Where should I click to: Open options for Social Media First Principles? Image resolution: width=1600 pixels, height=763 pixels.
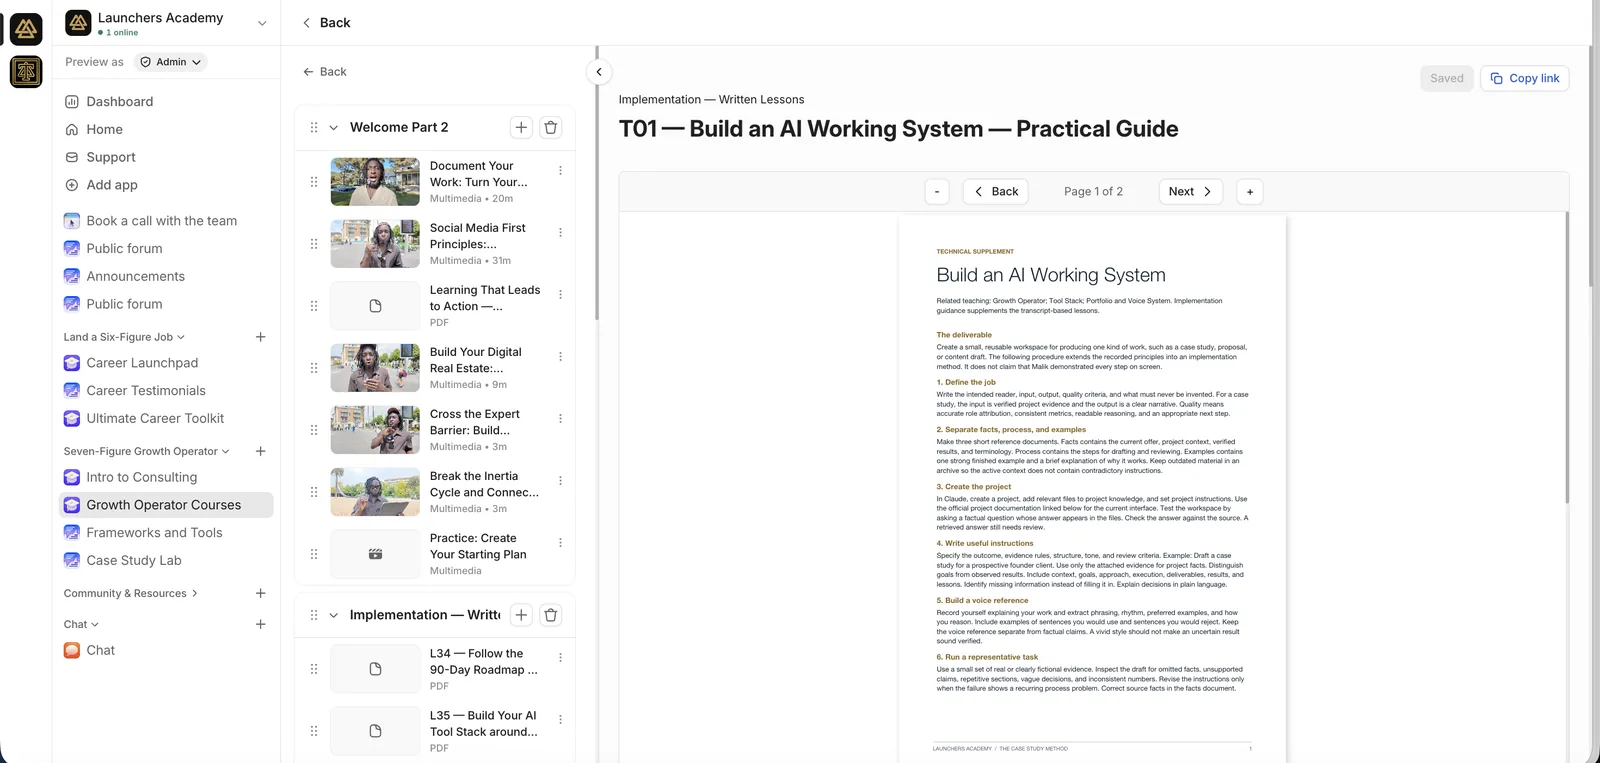(560, 233)
